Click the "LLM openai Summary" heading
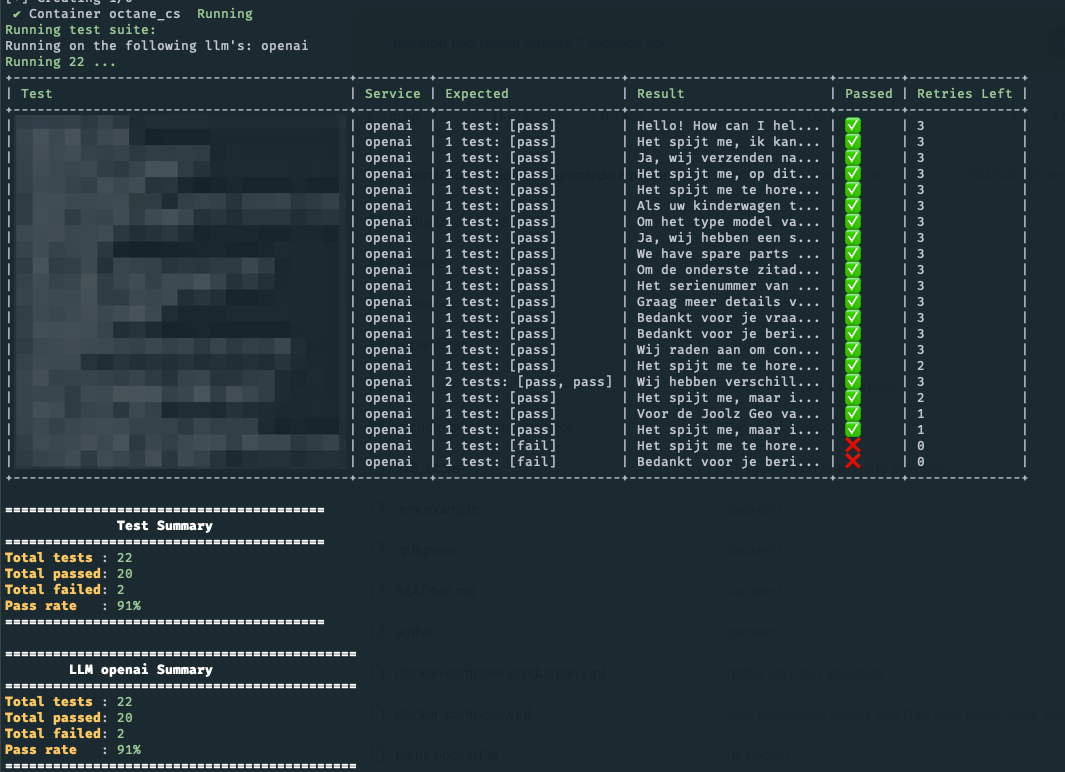This screenshot has width=1065, height=772. click(141, 669)
